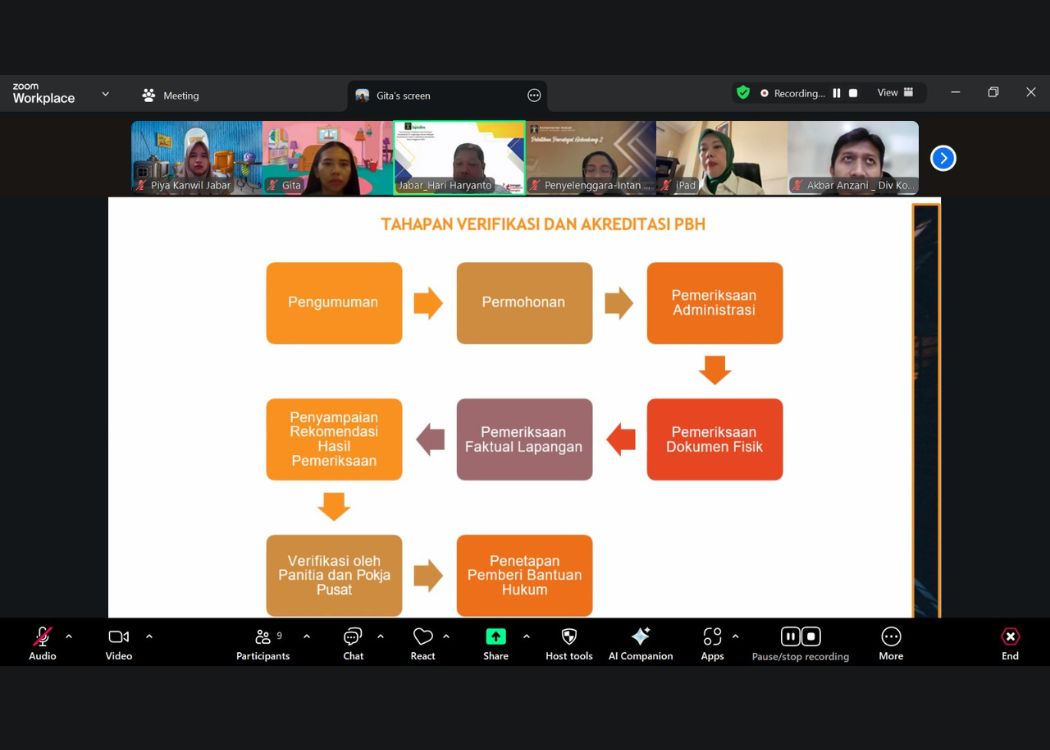This screenshot has width=1050, height=750.
Task: Stop recording from the top indicator
Action: coord(853,93)
